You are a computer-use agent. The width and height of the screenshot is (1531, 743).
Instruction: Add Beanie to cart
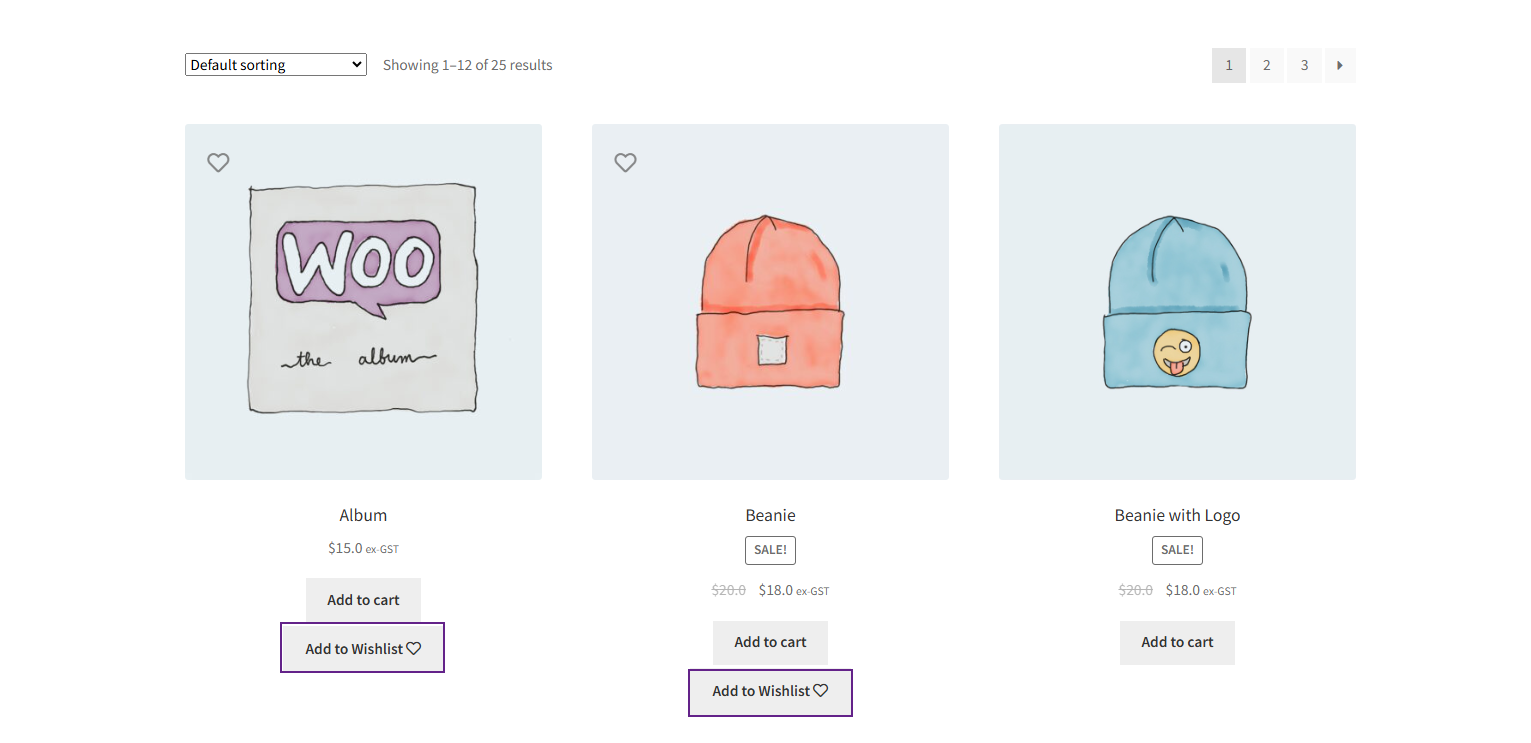[x=770, y=642]
